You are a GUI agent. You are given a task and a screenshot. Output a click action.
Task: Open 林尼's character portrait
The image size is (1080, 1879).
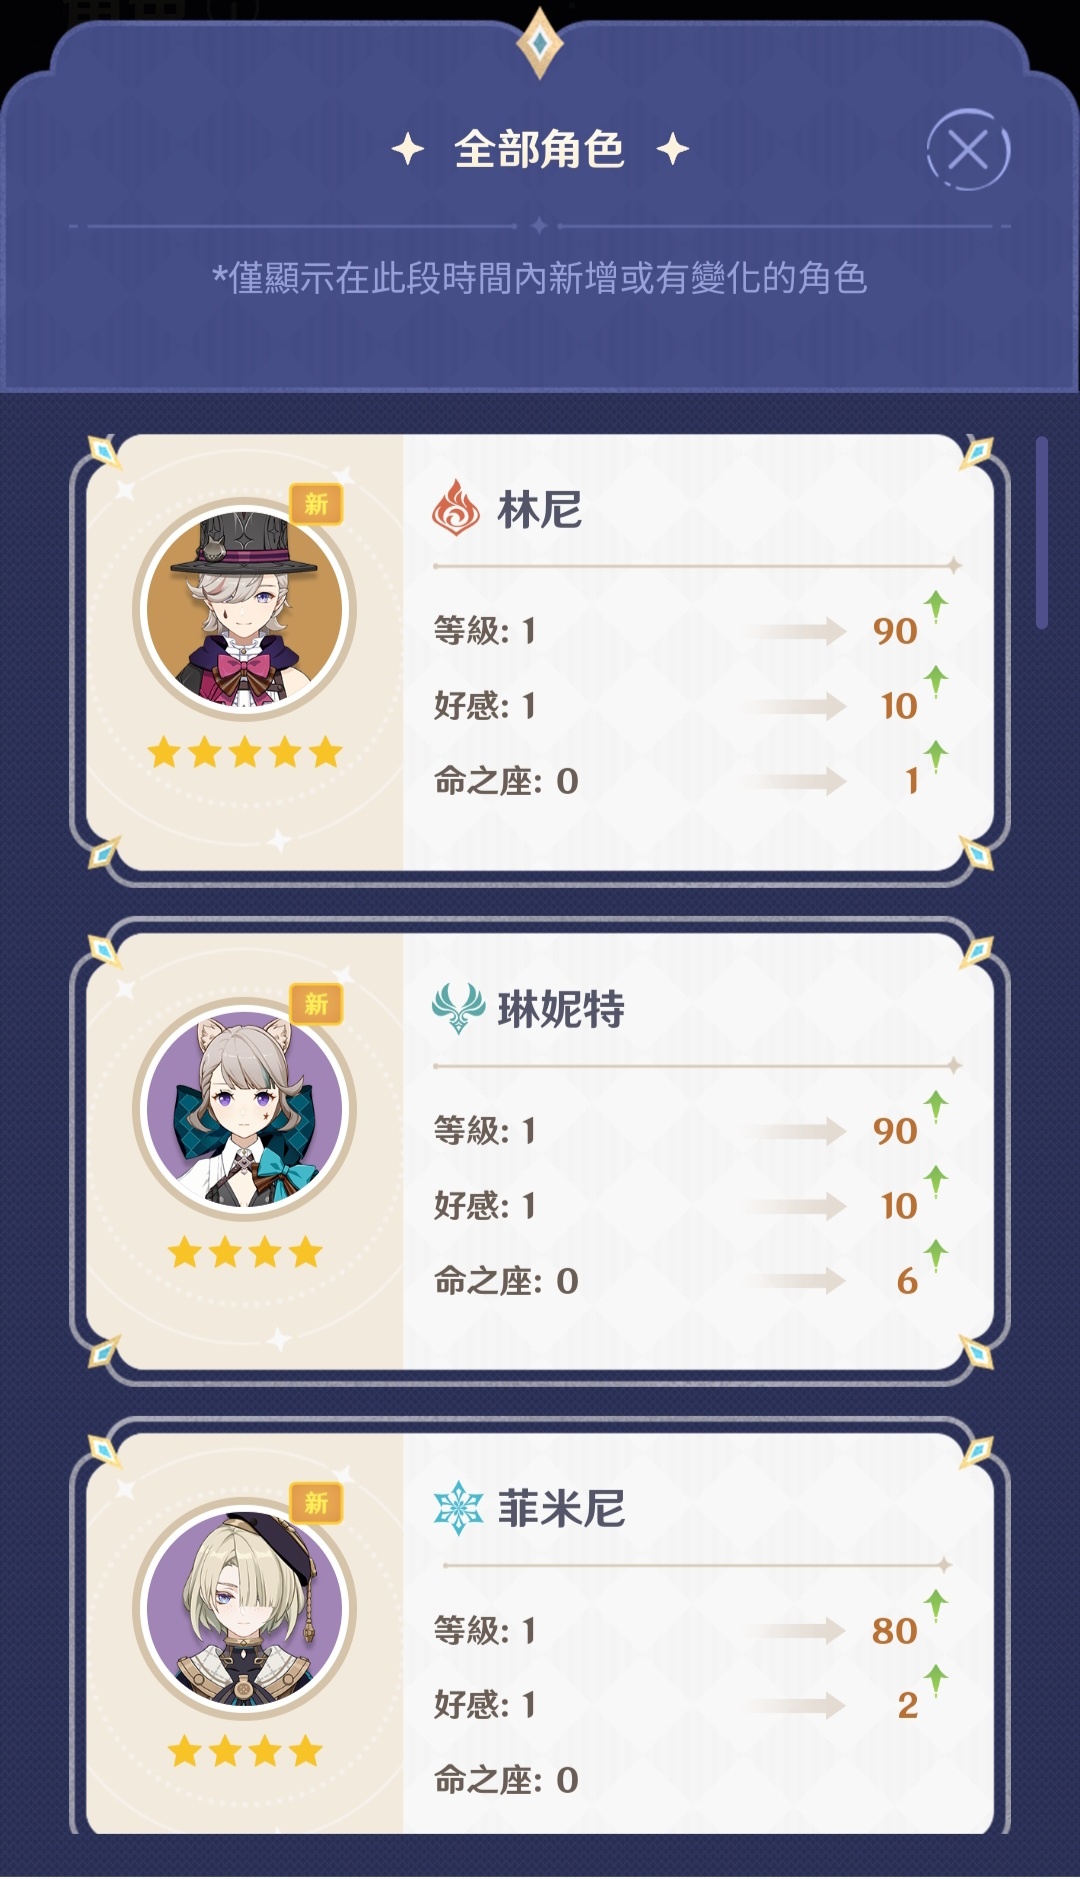[245, 609]
